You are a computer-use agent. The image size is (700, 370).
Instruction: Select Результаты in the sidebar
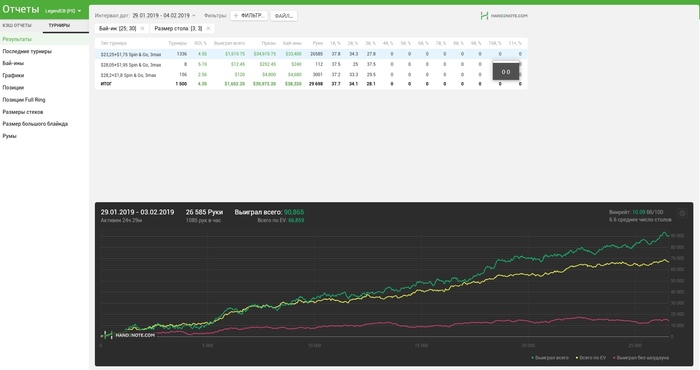(17, 39)
